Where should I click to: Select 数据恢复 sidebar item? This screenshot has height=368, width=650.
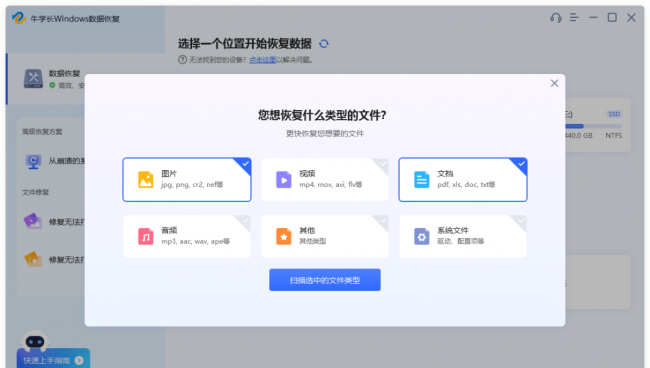tap(46, 79)
